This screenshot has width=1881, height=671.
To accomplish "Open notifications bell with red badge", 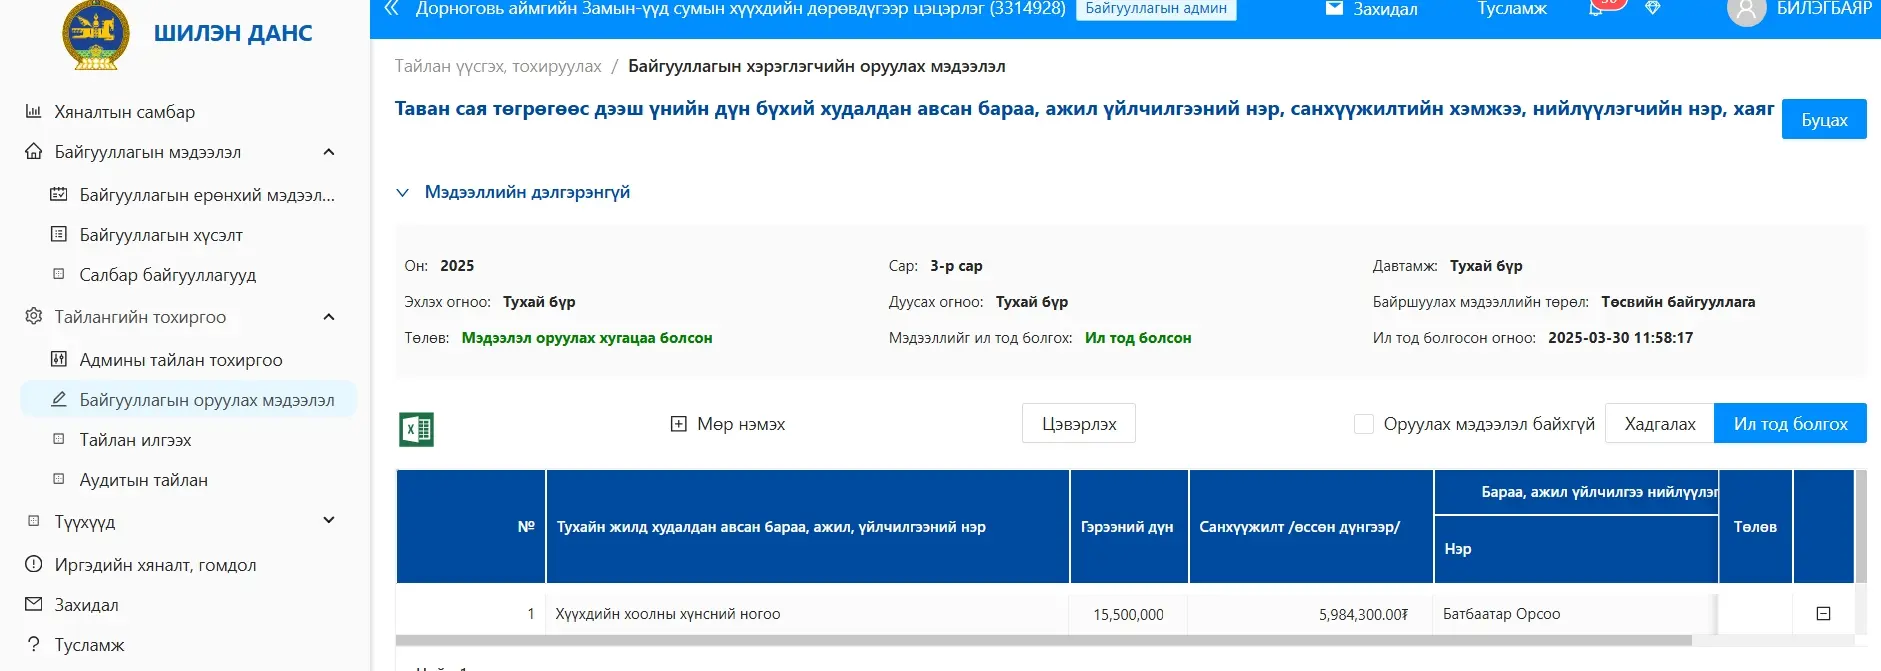I will click(x=1597, y=8).
